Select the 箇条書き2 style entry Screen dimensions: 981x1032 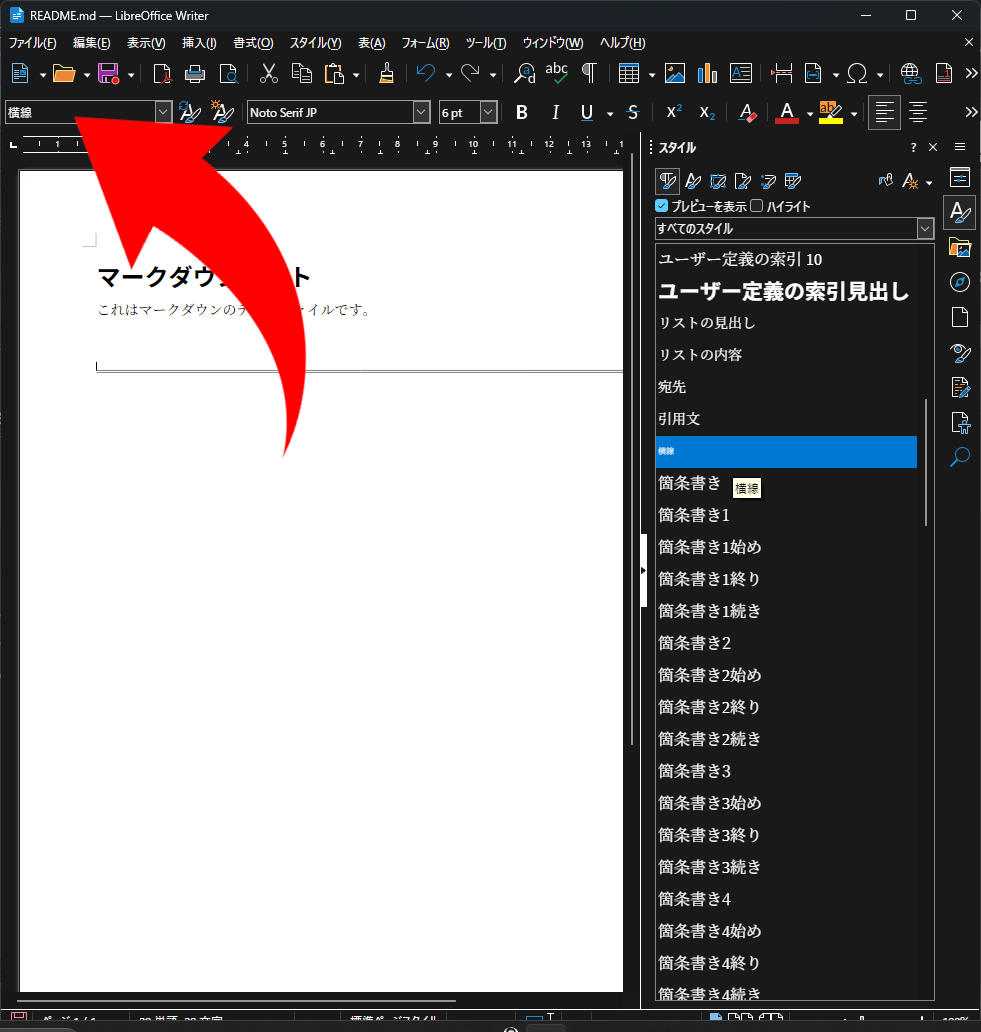tap(694, 643)
